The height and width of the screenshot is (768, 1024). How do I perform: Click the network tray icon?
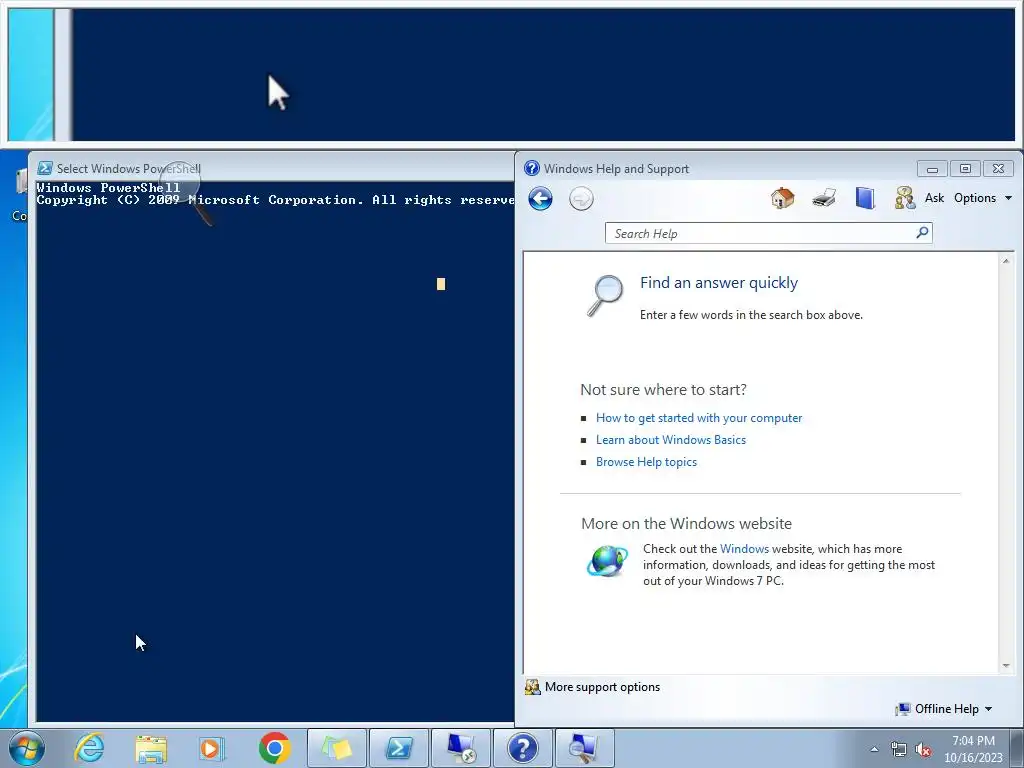899,750
